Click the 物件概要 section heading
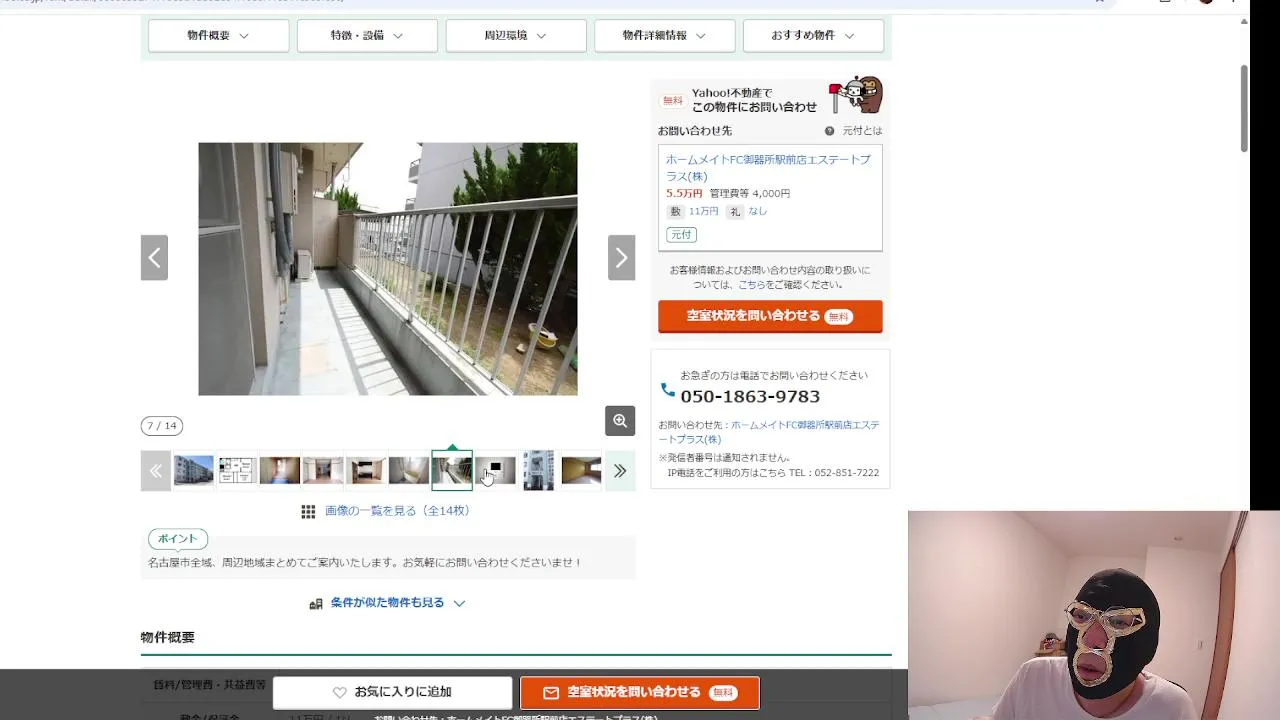 point(168,637)
